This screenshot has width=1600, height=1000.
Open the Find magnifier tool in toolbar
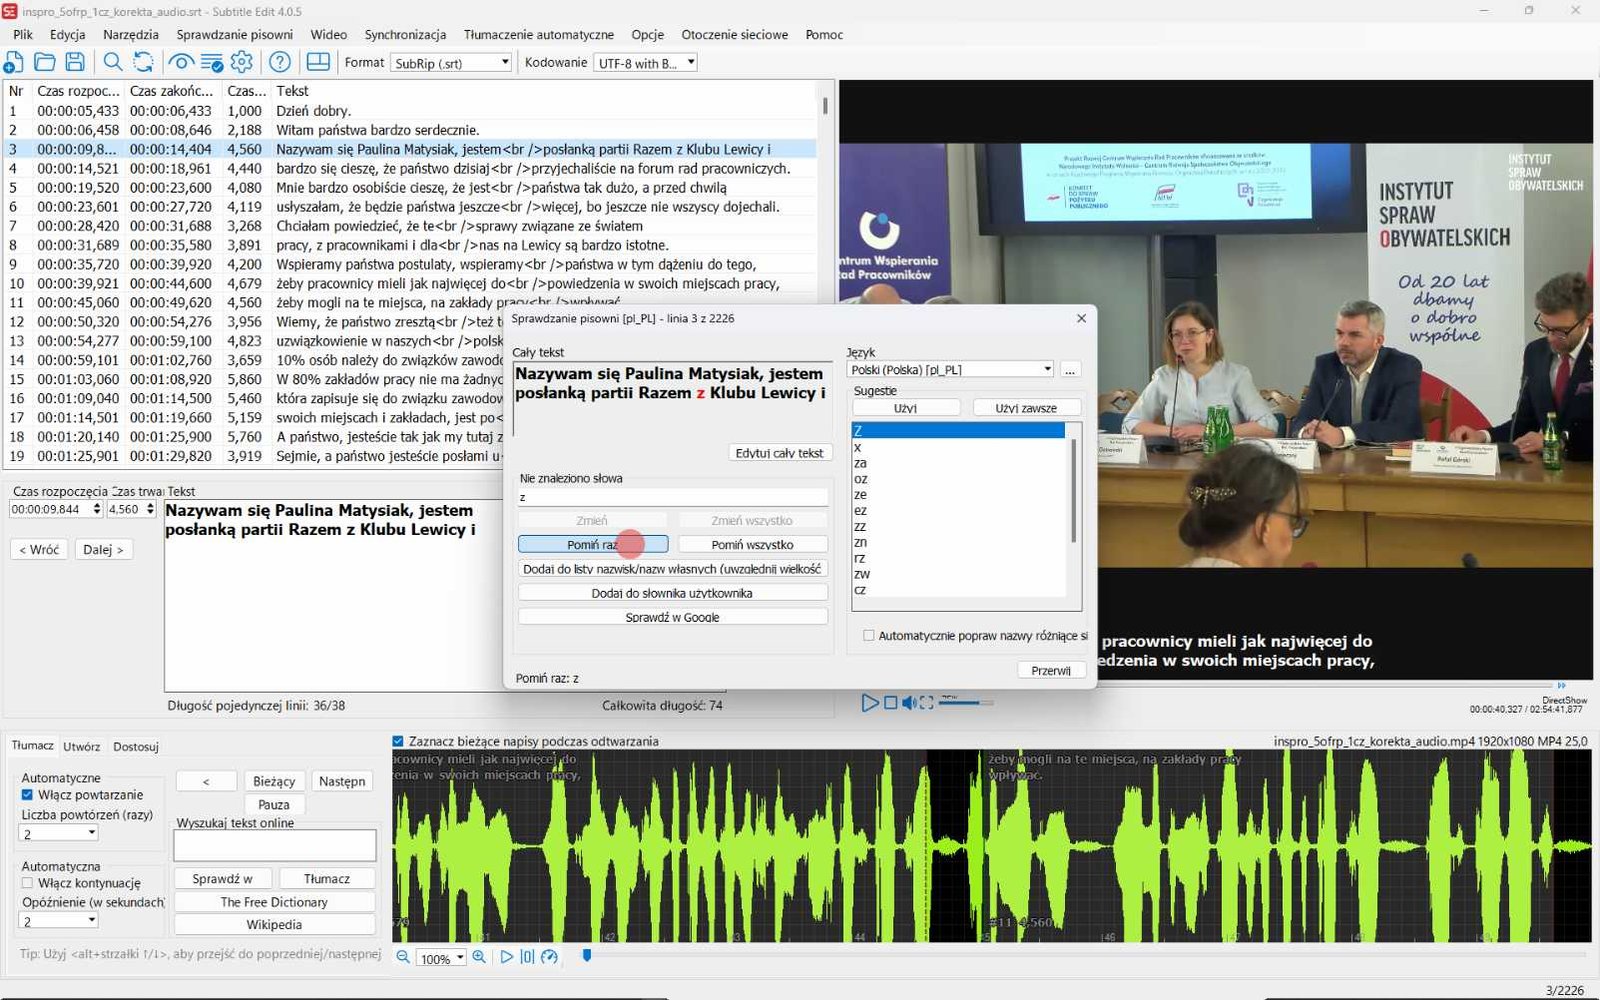pyautogui.click(x=113, y=62)
